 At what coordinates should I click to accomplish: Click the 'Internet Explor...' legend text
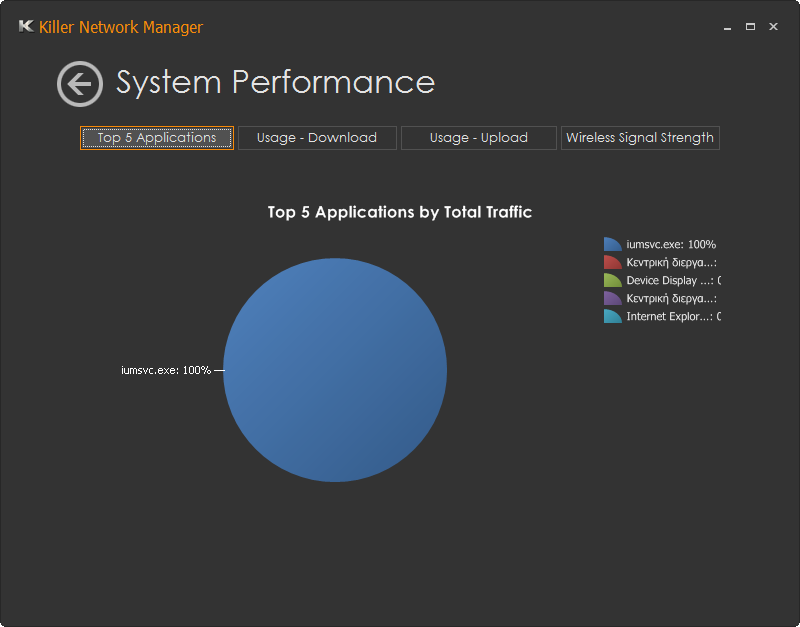pyautogui.click(x=673, y=316)
